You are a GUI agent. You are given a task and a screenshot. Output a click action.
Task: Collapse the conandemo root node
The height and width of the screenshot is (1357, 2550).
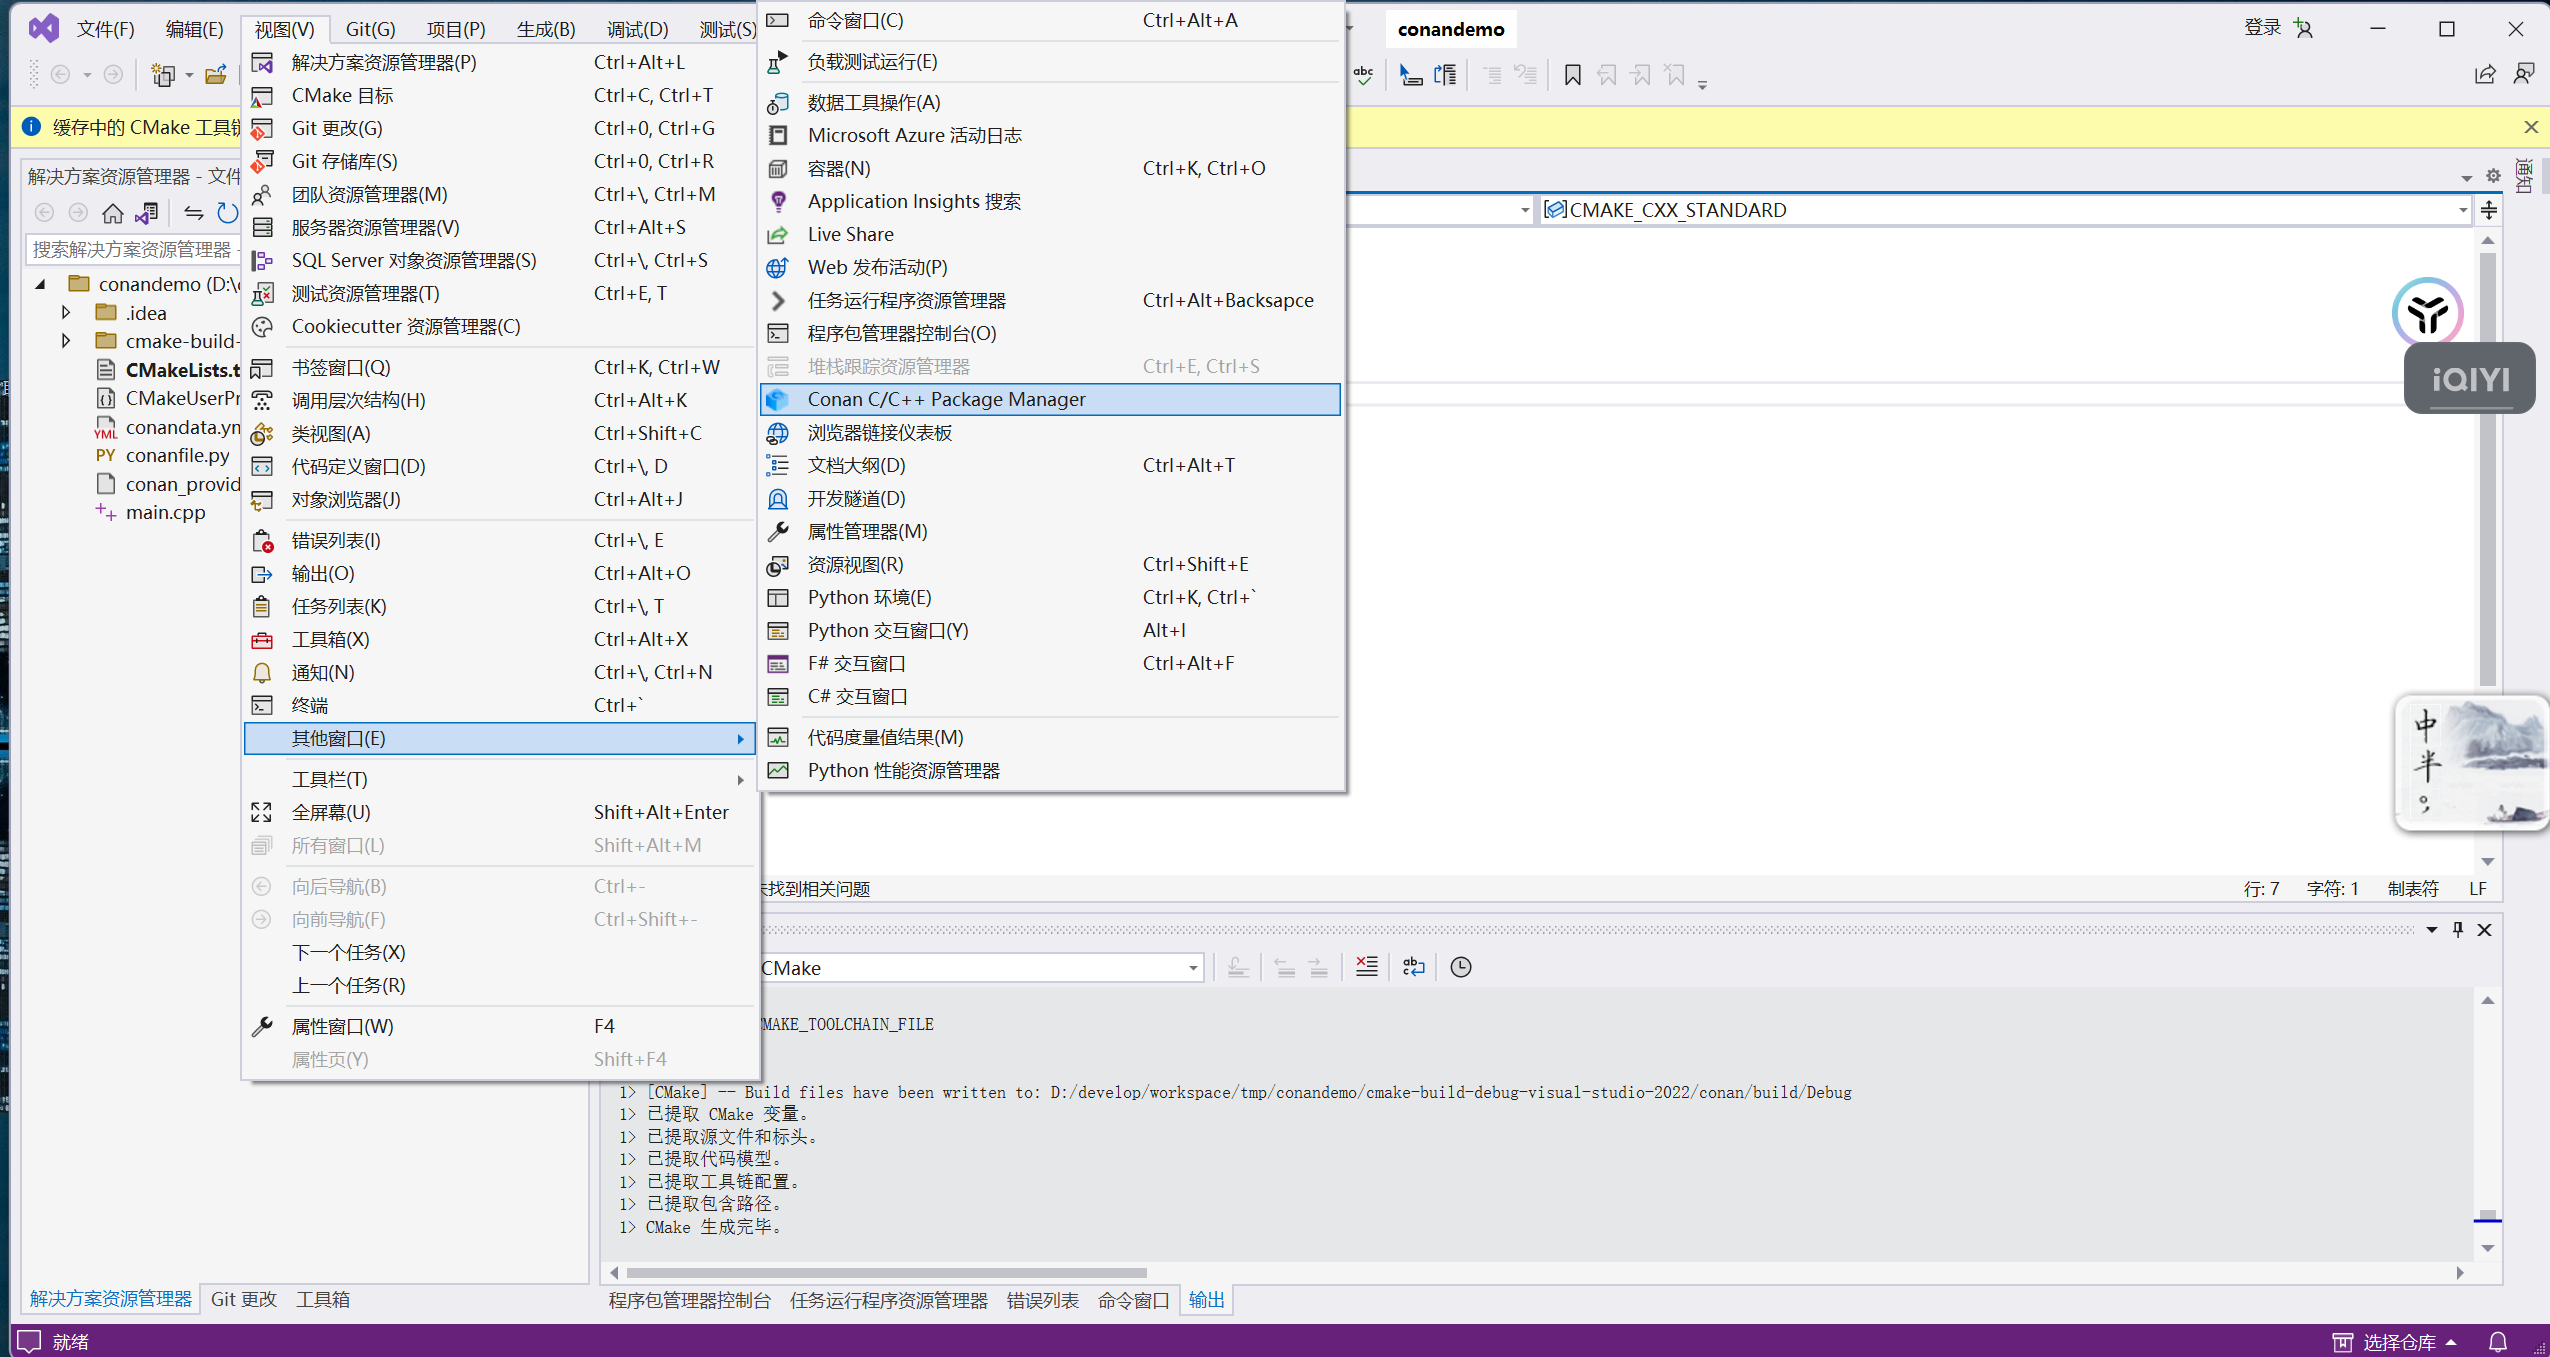41,285
